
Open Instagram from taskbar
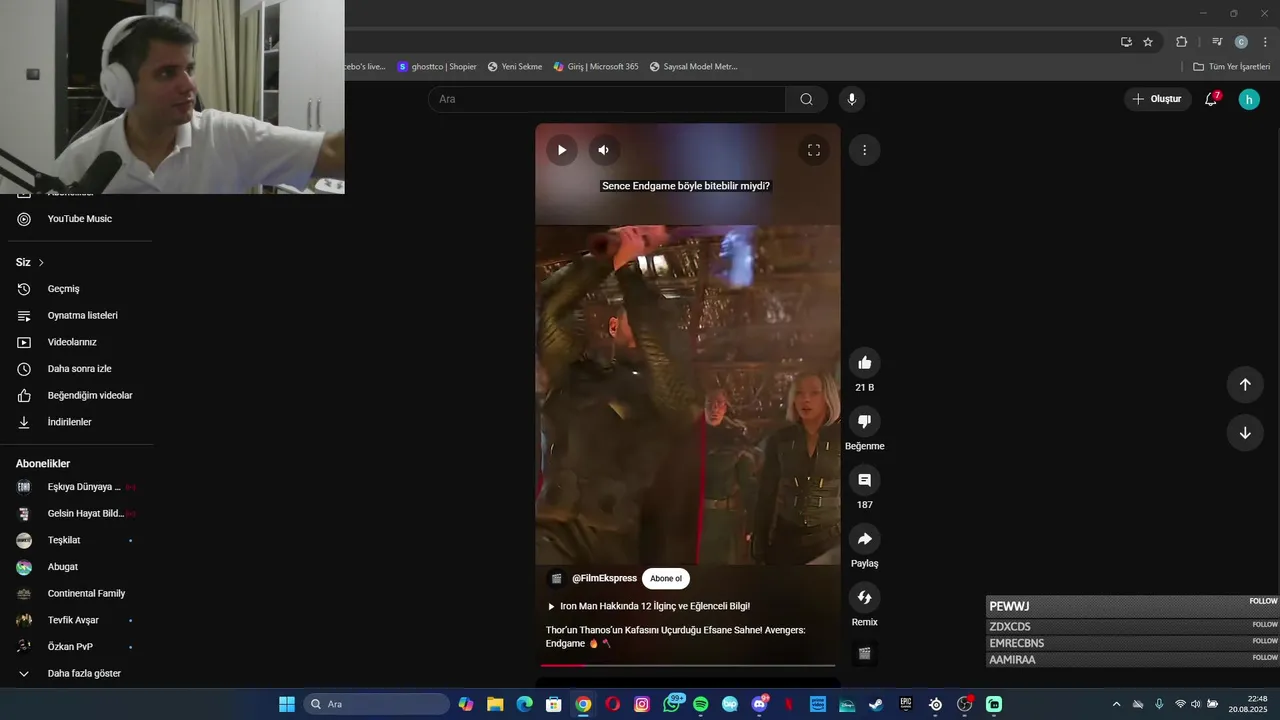tap(642, 704)
